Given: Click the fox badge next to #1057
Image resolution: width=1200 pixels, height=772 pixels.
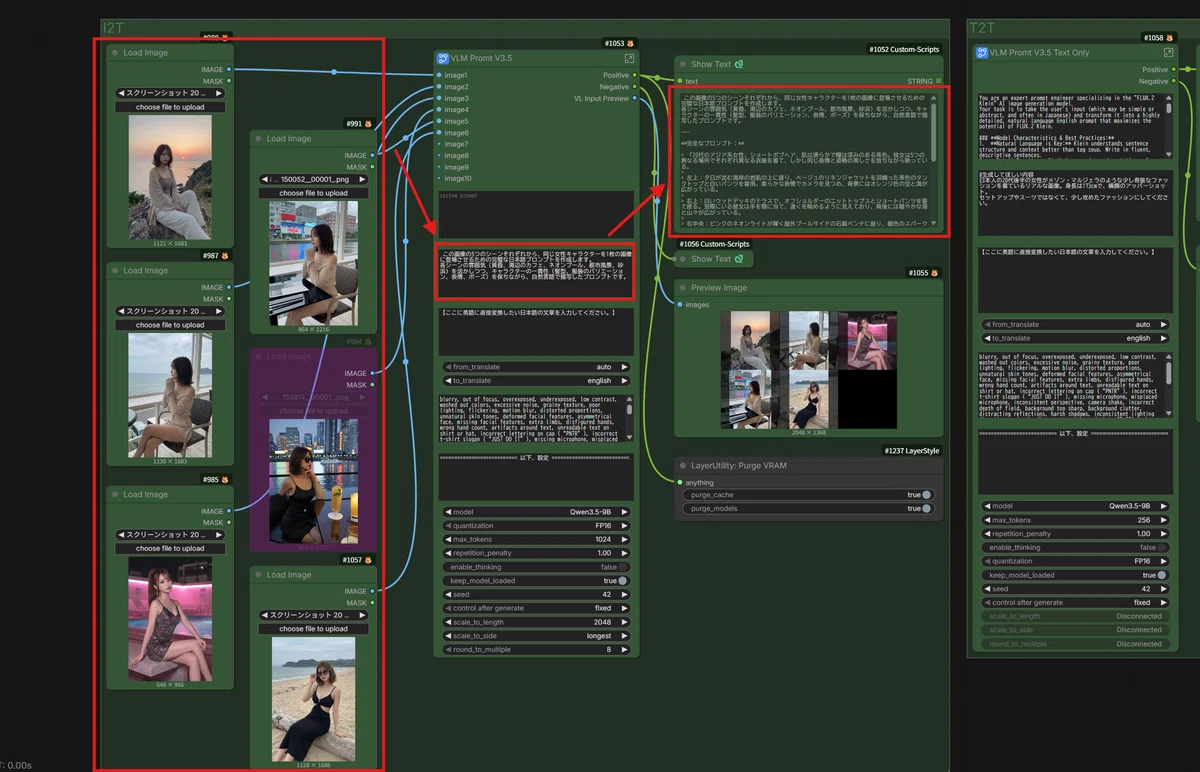Looking at the screenshot, I should pos(369,560).
